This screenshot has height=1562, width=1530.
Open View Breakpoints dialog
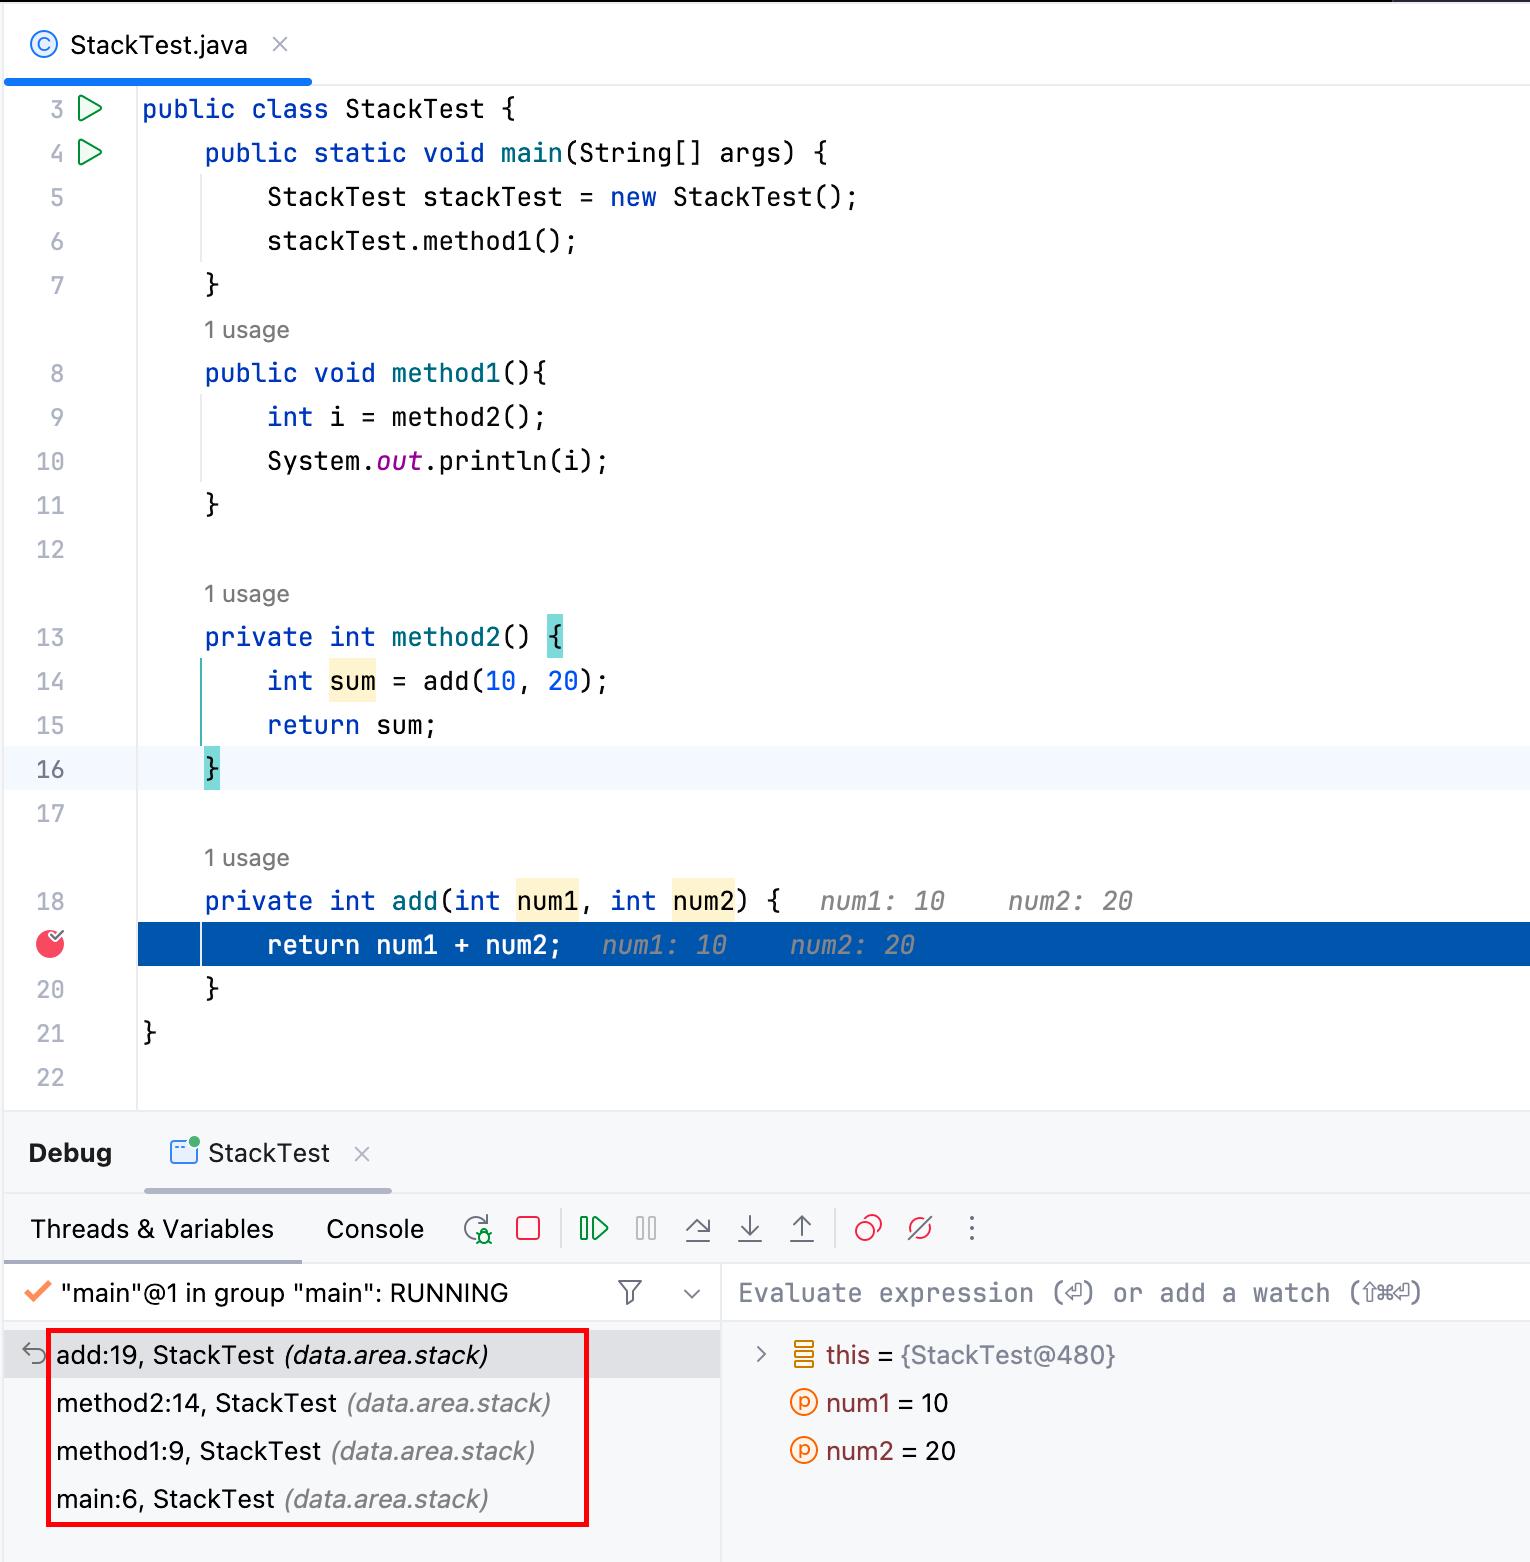pyautogui.click(x=868, y=1228)
